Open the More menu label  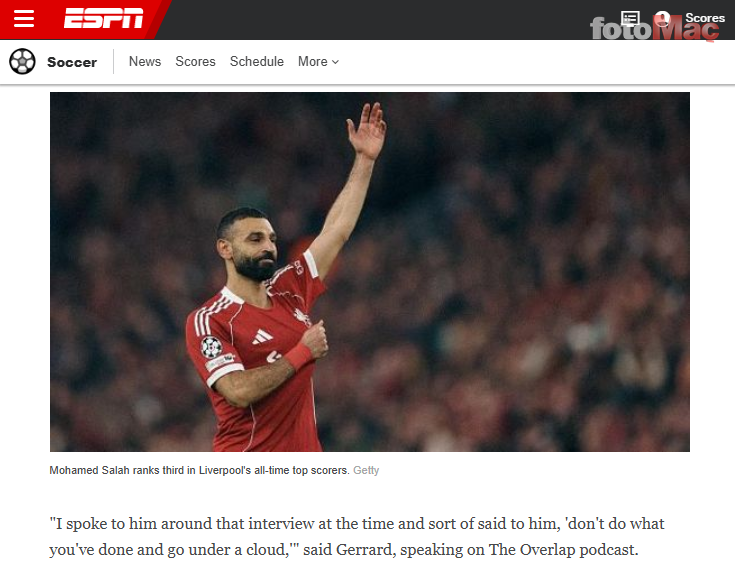coord(313,61)
